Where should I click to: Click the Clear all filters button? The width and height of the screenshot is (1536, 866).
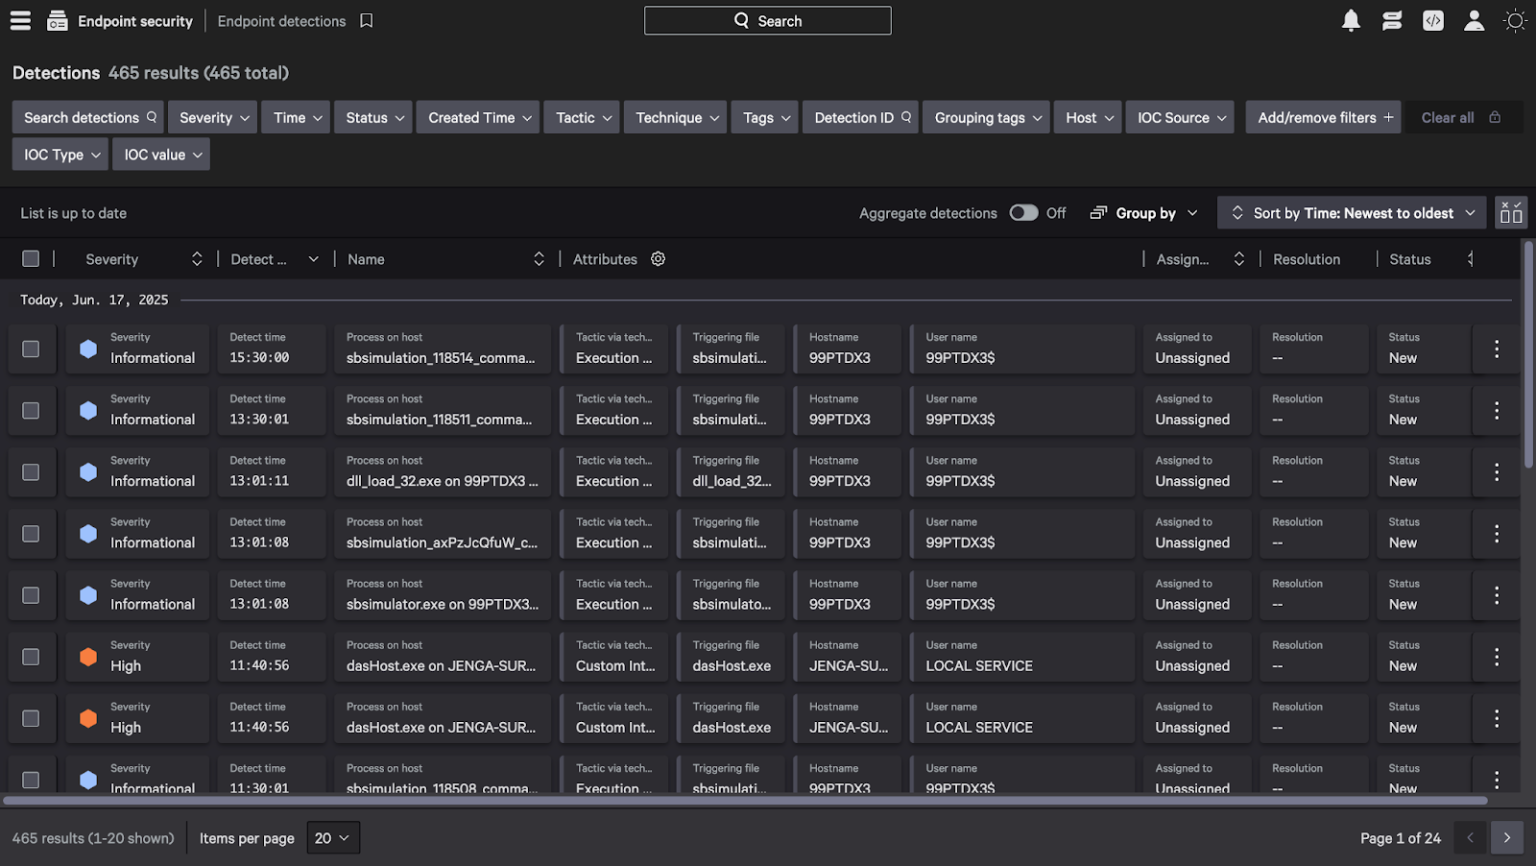coord(1447,117)
